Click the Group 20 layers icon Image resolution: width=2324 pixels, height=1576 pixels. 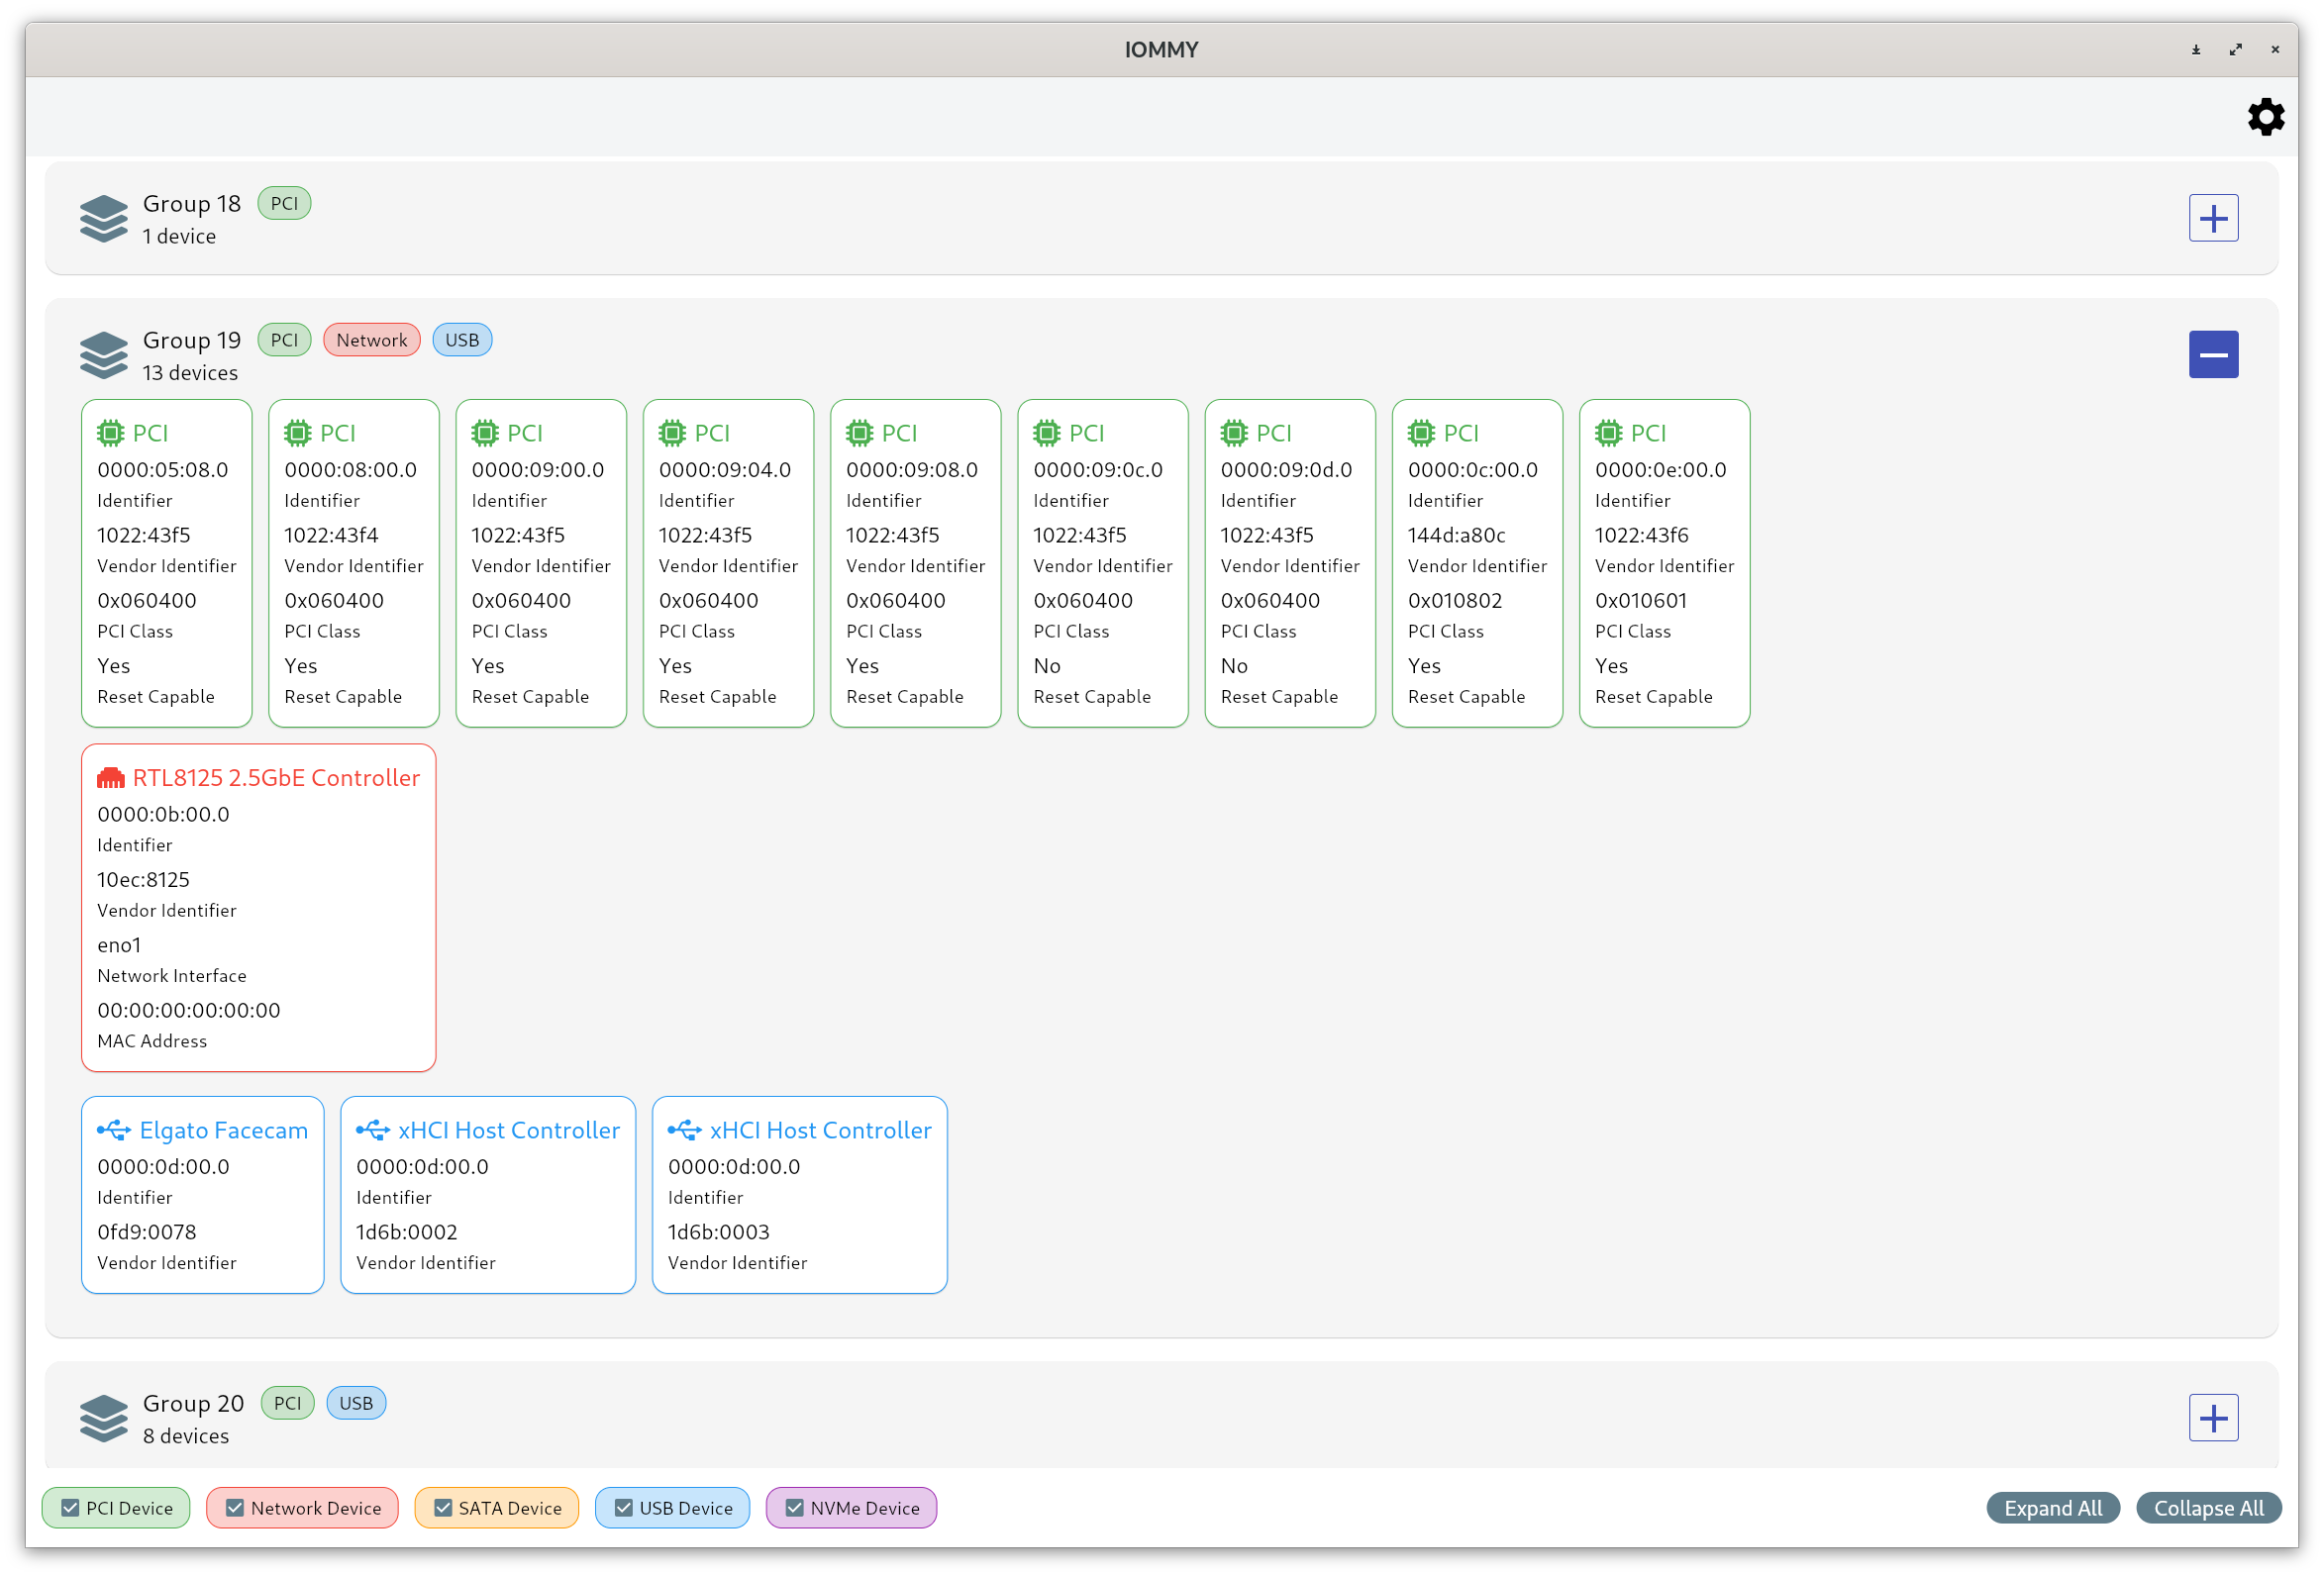(104, 1418)
